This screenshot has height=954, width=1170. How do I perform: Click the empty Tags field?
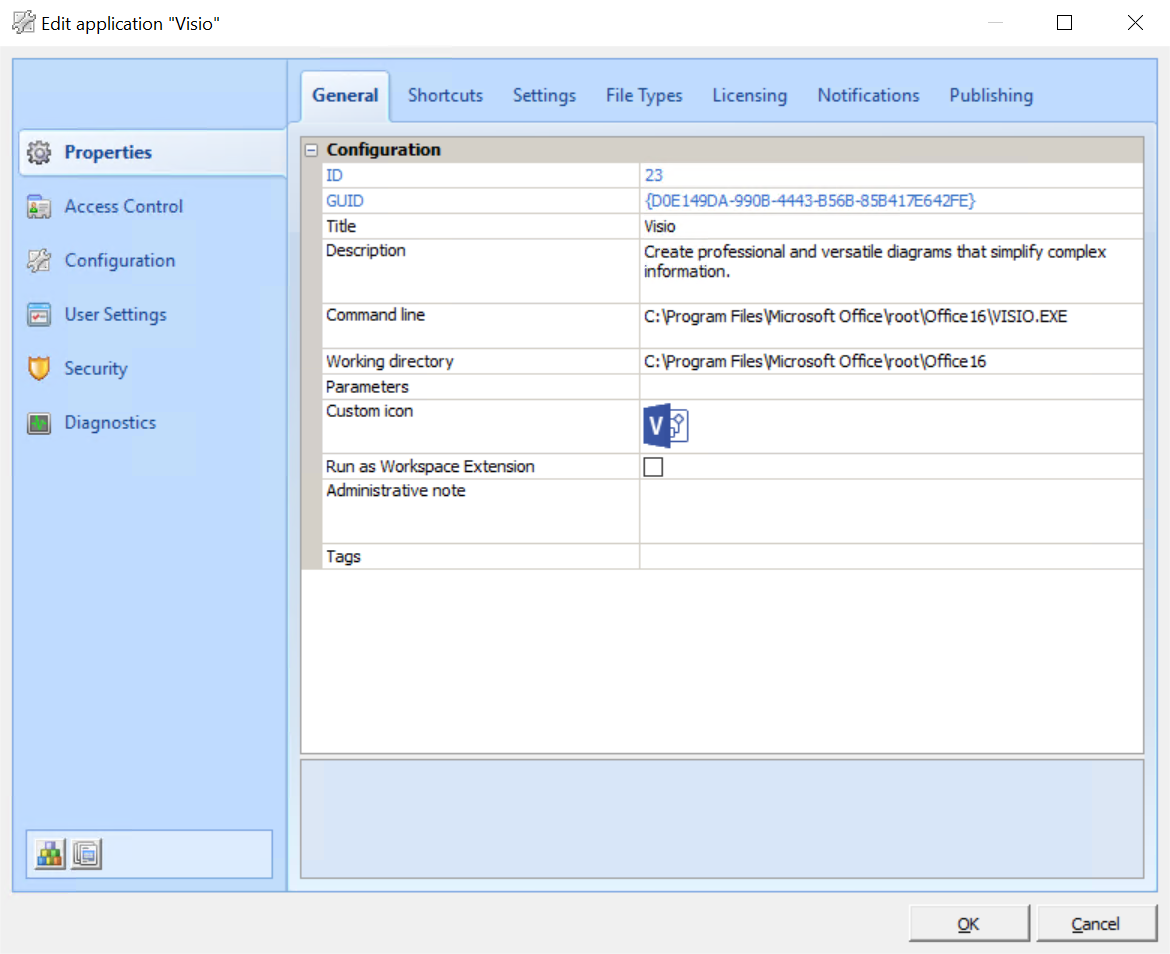click(891, 557)
